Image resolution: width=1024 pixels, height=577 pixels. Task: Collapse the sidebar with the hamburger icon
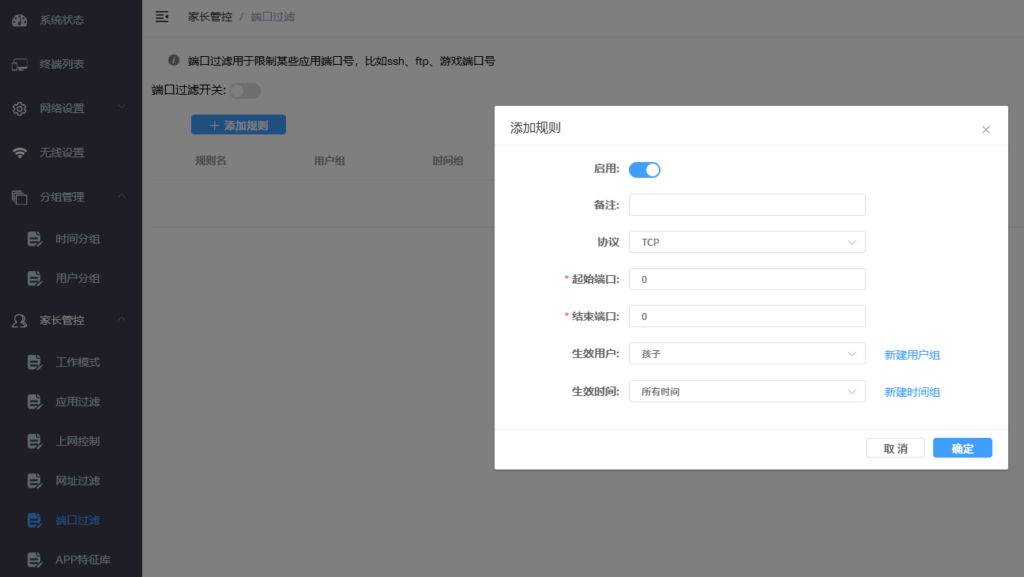coord(162,17)
